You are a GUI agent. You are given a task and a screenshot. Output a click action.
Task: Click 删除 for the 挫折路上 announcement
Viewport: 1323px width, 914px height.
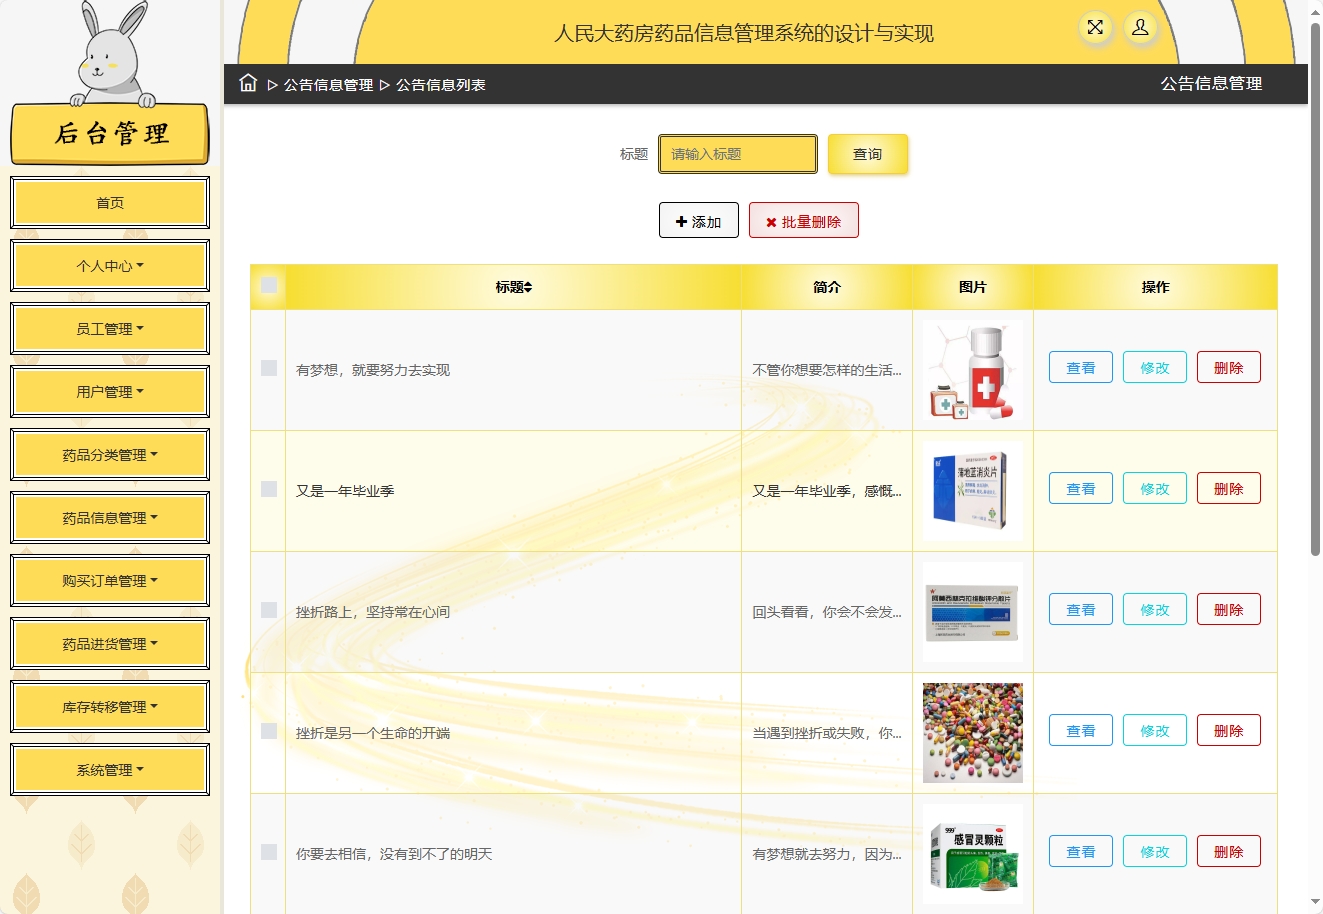[x=1228, y=609]
